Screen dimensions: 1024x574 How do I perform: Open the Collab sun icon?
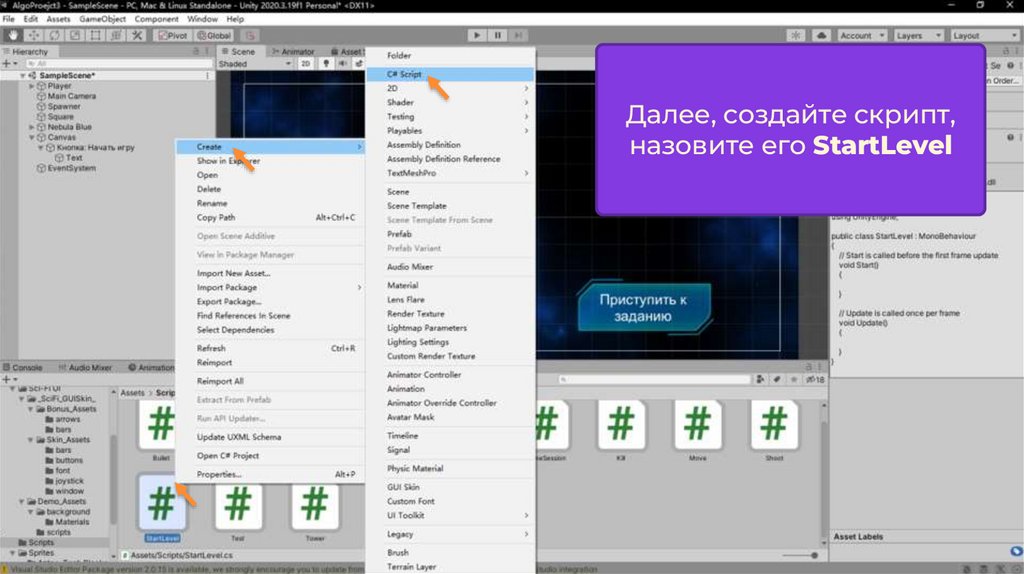pos(795,35)
